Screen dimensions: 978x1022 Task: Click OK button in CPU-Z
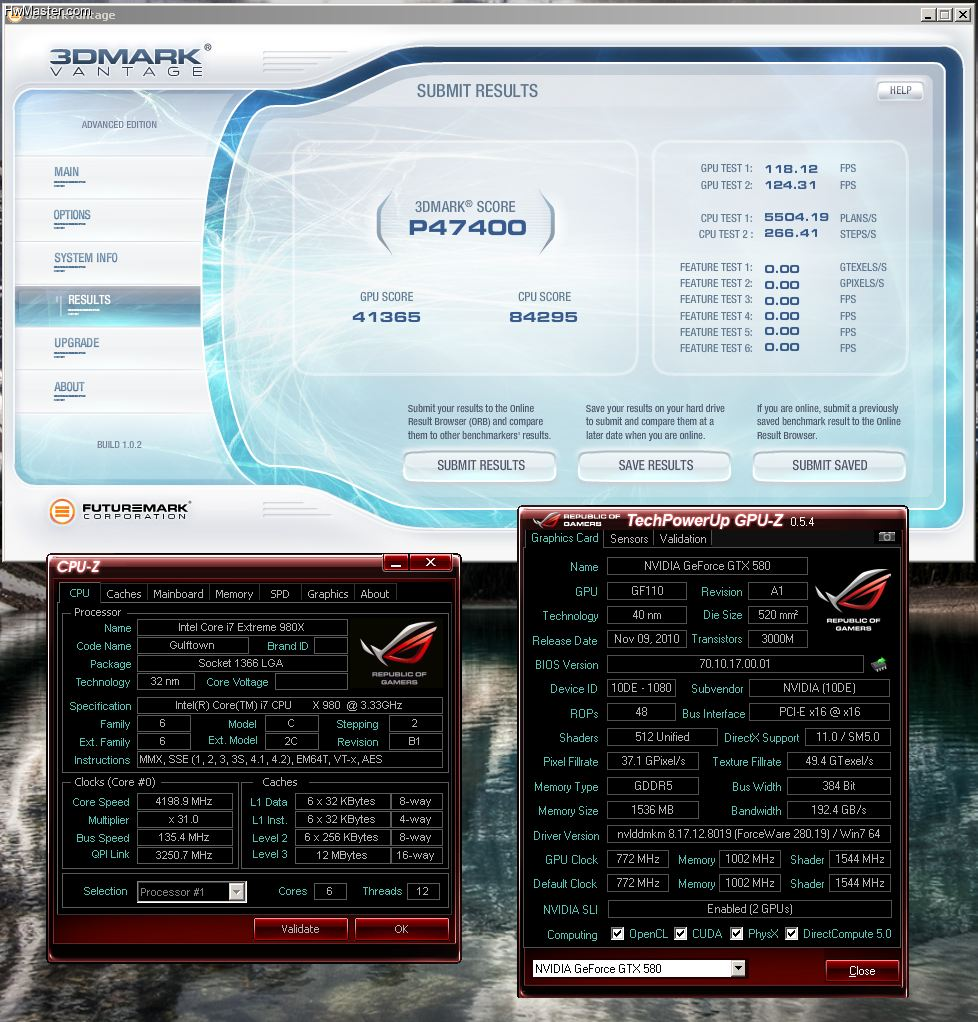[402, 929]
